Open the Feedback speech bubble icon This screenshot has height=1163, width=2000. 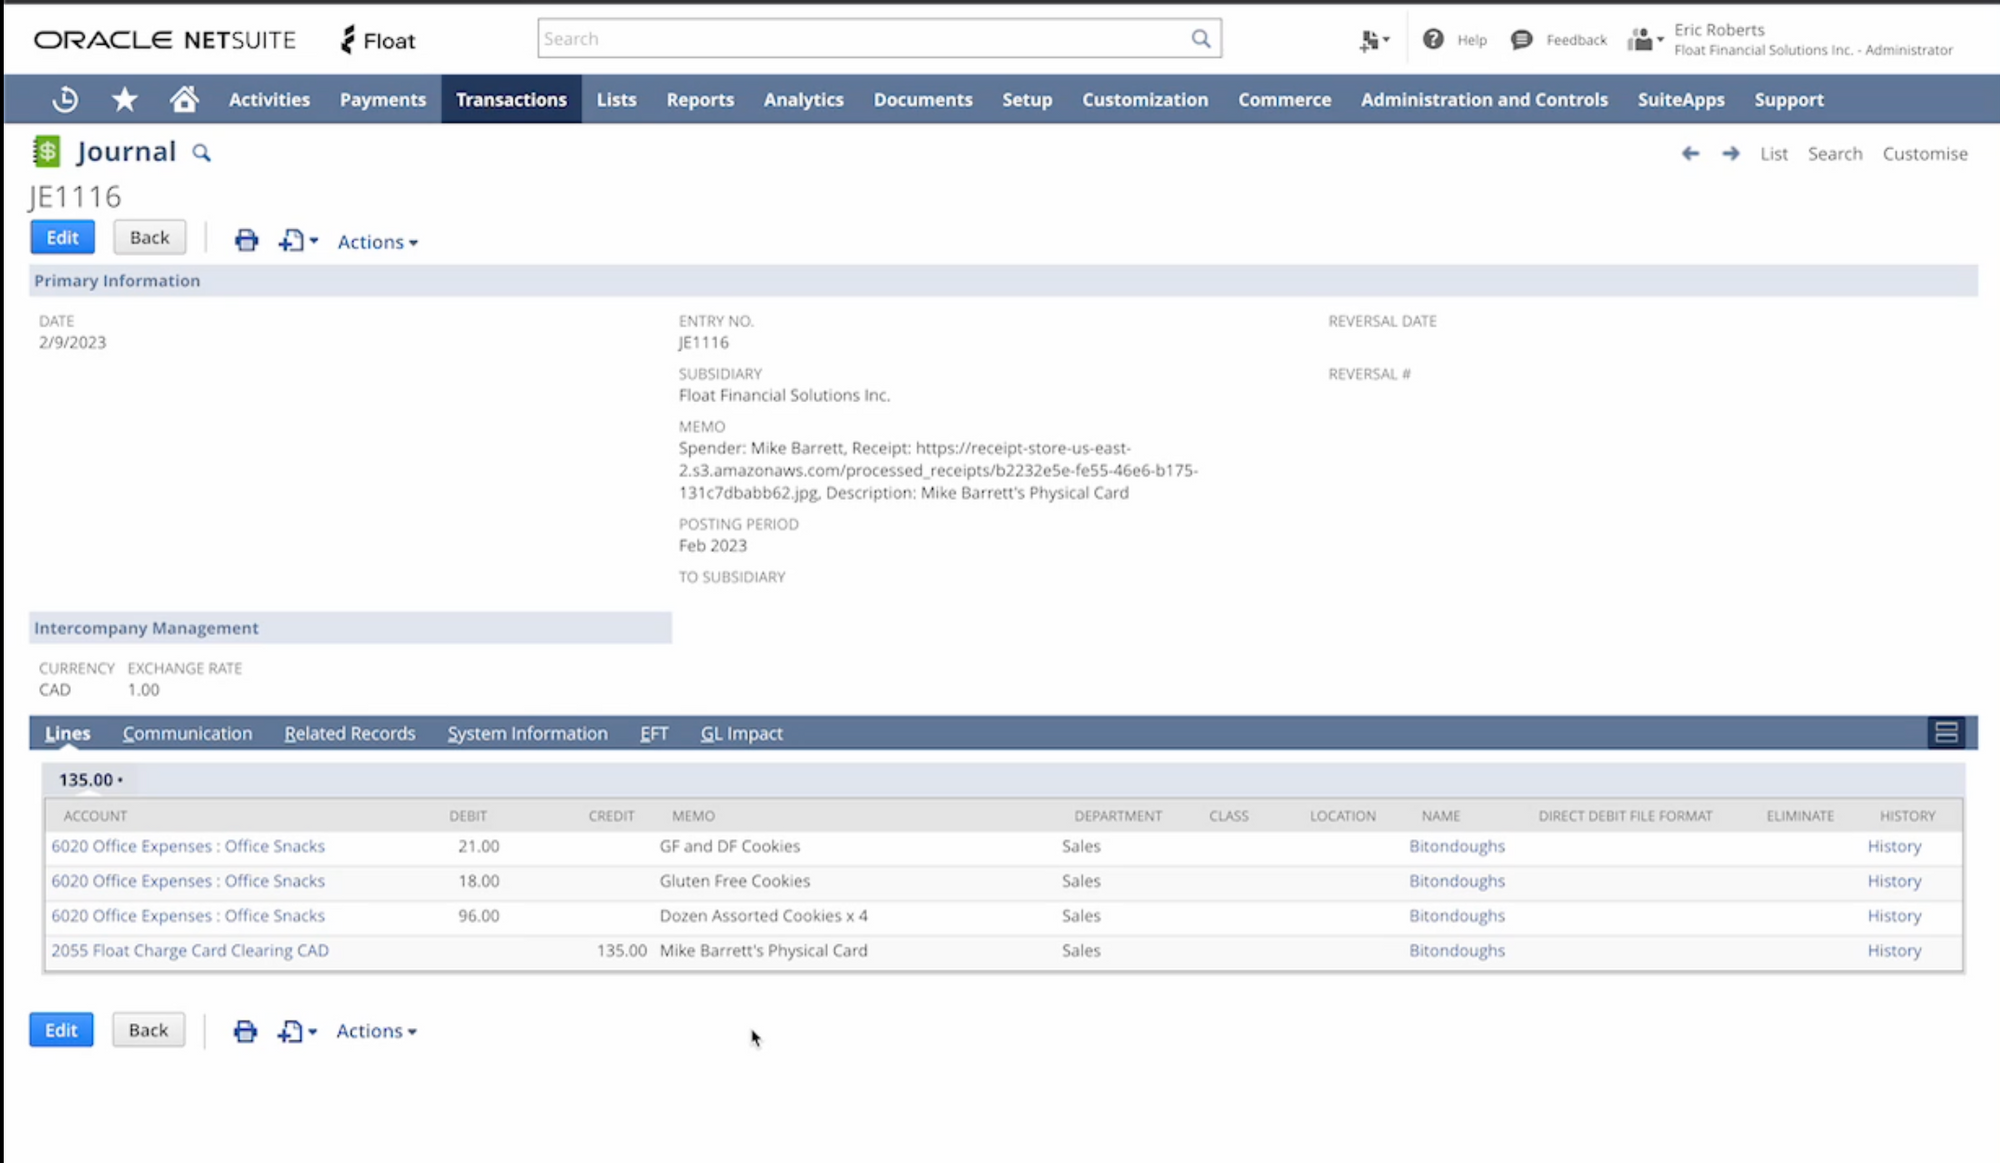1521,39
